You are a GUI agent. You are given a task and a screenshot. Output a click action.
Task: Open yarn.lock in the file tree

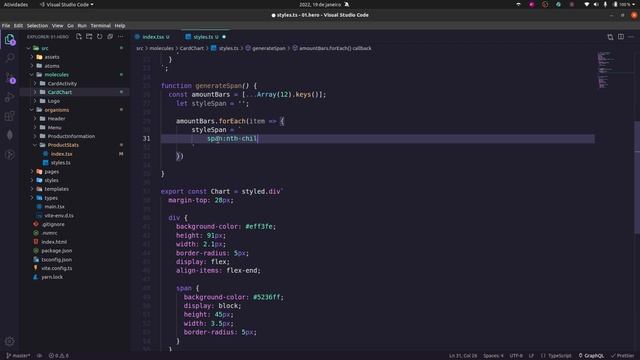pyautogui.click(x=52, y=277)
